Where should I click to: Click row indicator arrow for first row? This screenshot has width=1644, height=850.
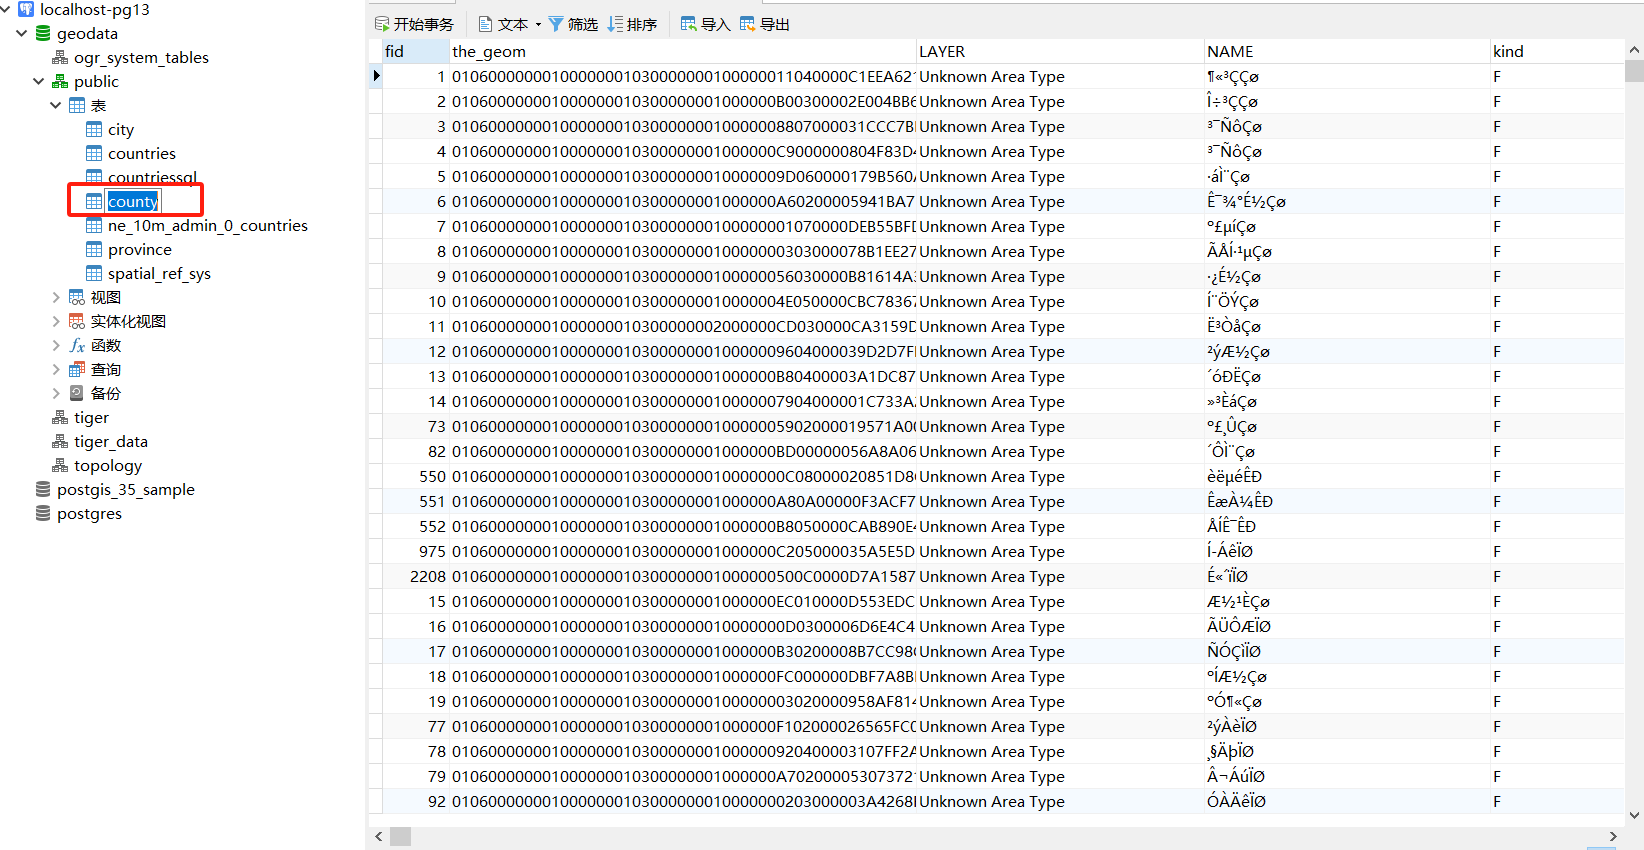click(376, 76)
